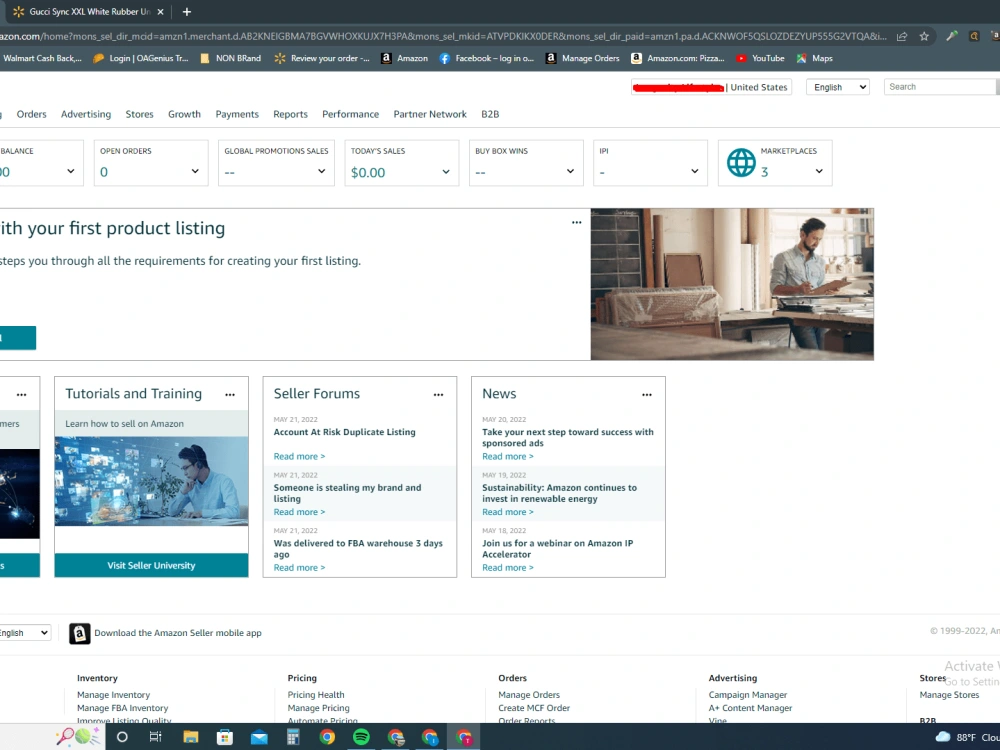Close the Gucci Sync XXL tab
The image size is (1000, 750).
pos(160,11)
